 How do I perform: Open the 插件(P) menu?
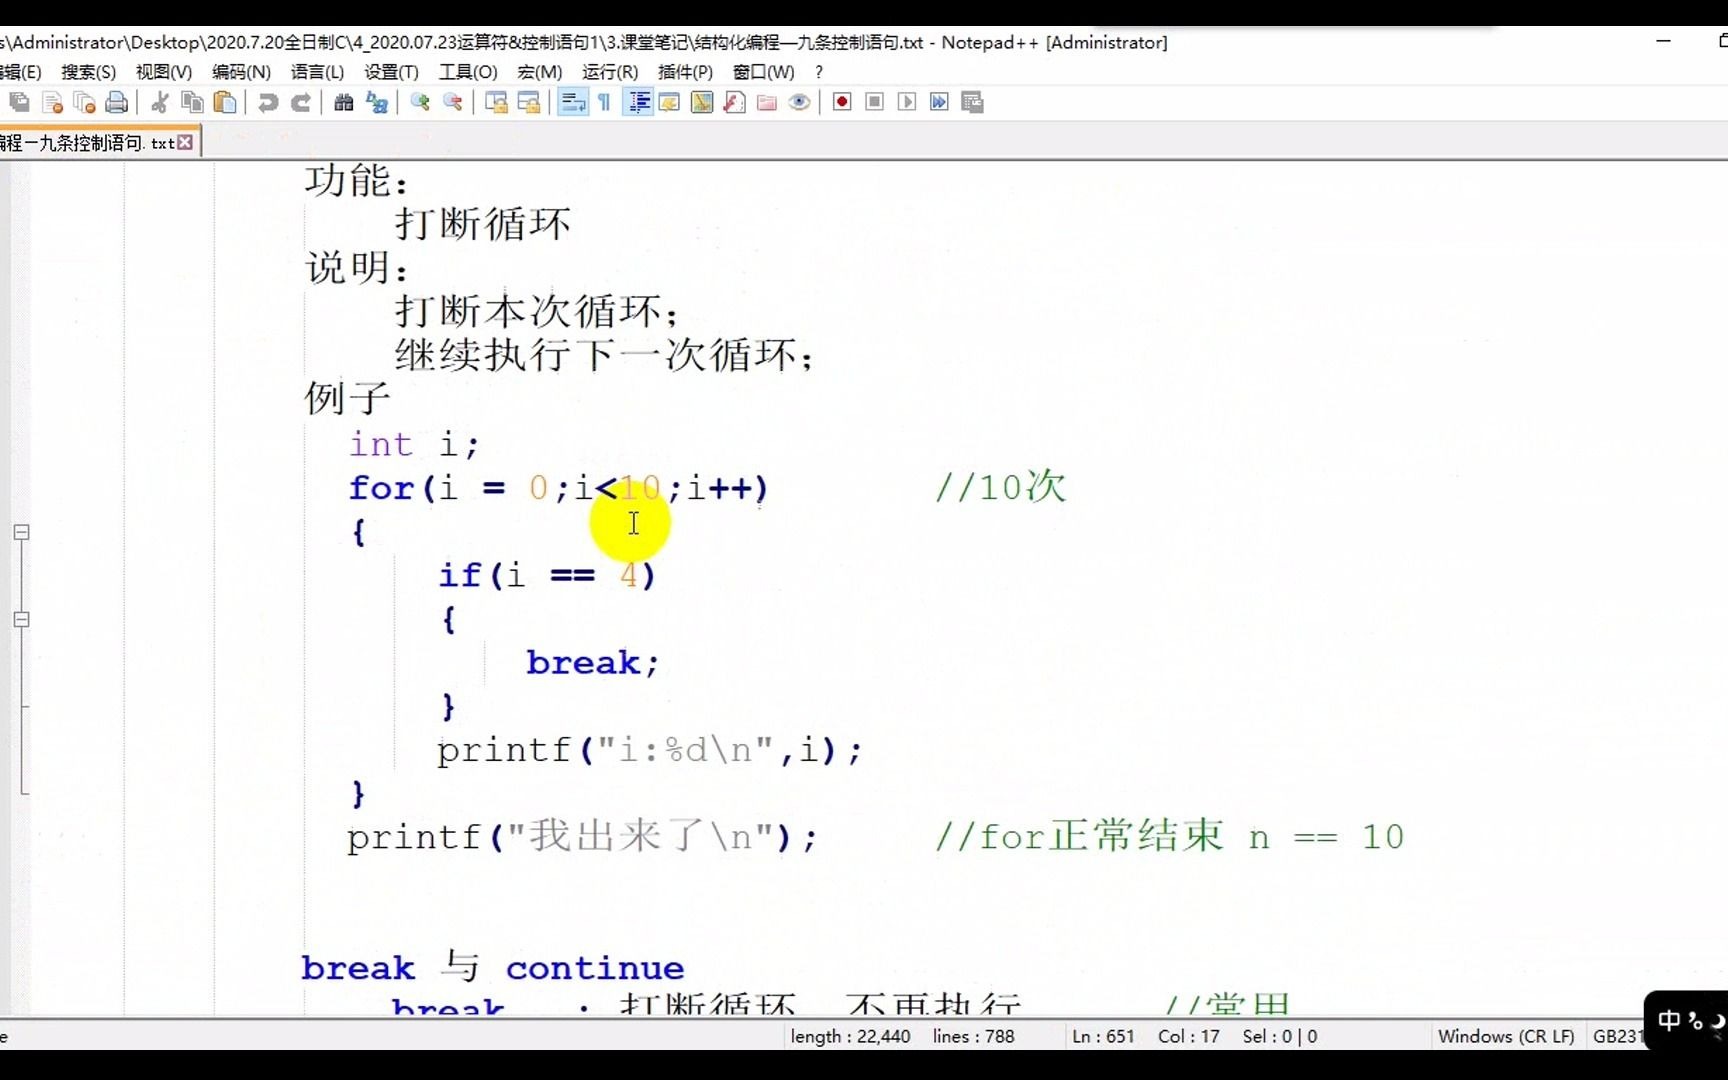click(685, 72)
